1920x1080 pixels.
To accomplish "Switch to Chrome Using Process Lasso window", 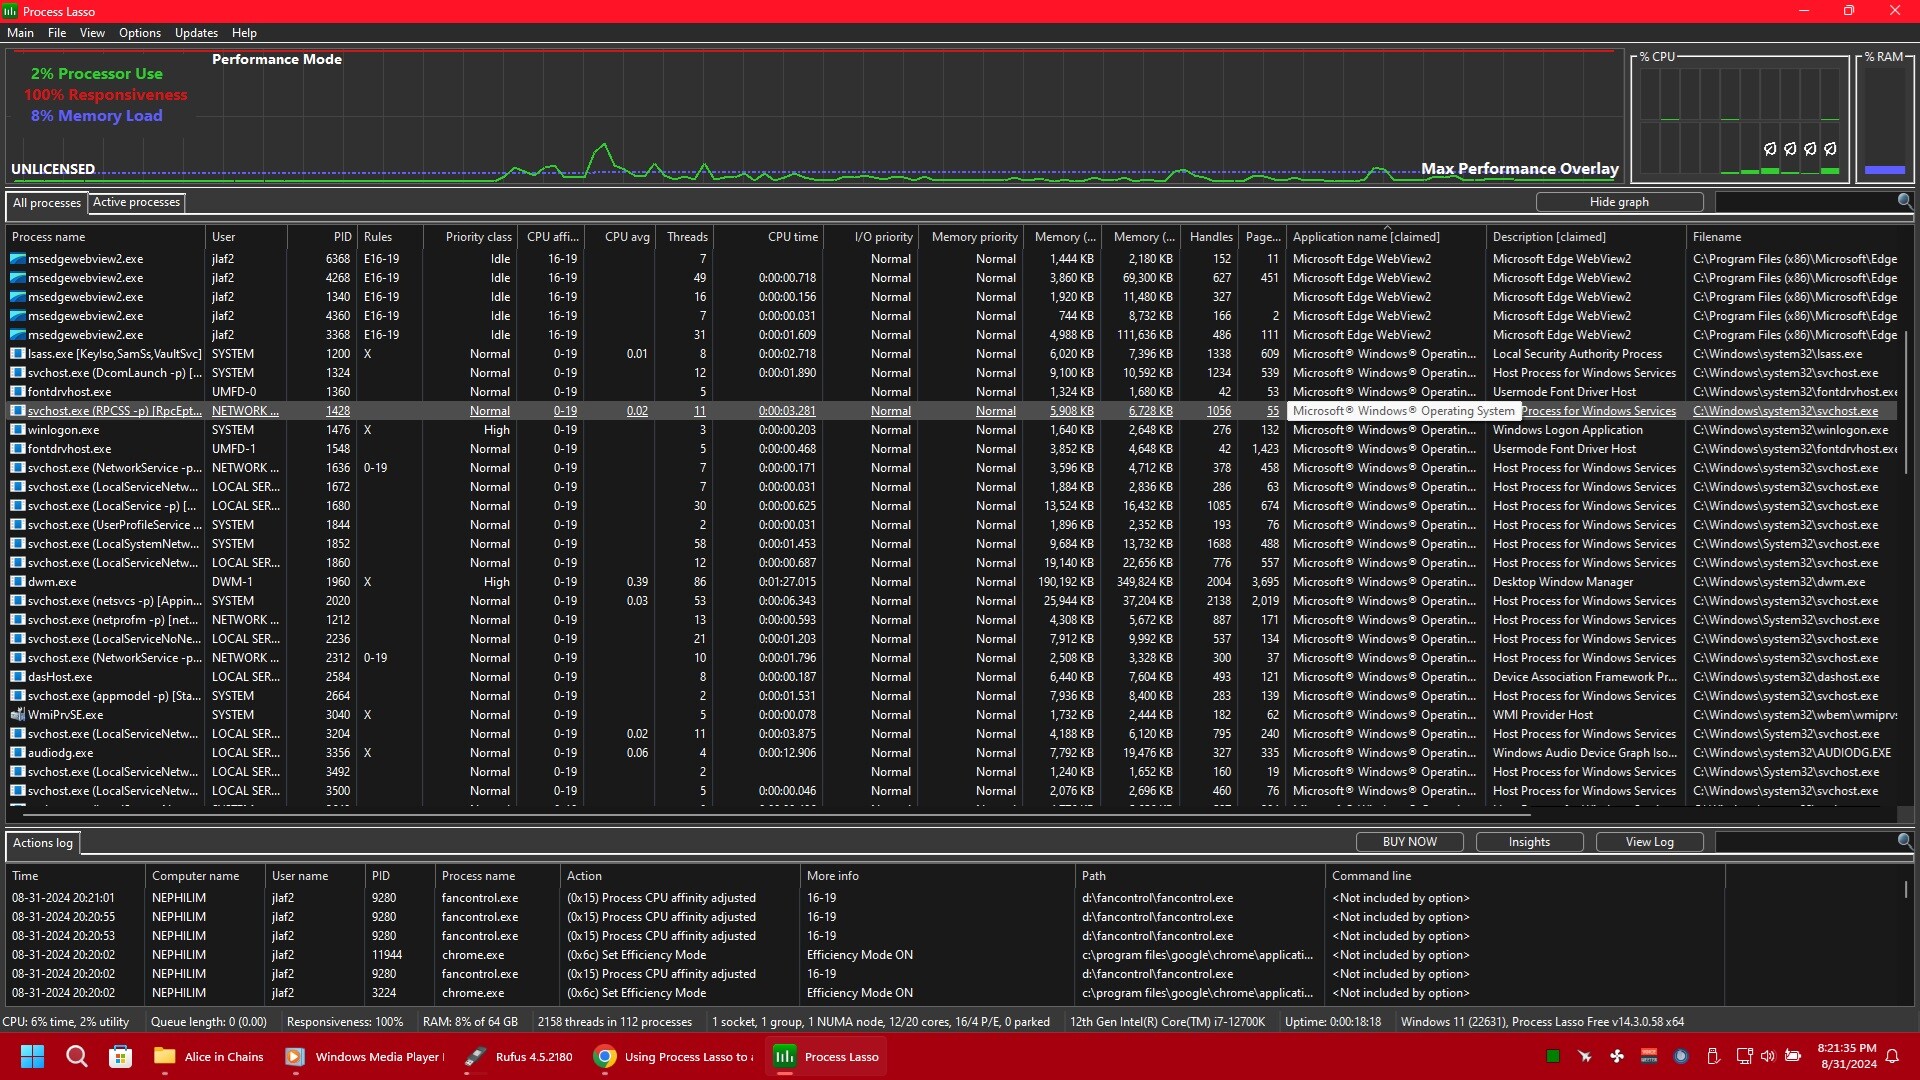I will click(x=674, y=1057).
